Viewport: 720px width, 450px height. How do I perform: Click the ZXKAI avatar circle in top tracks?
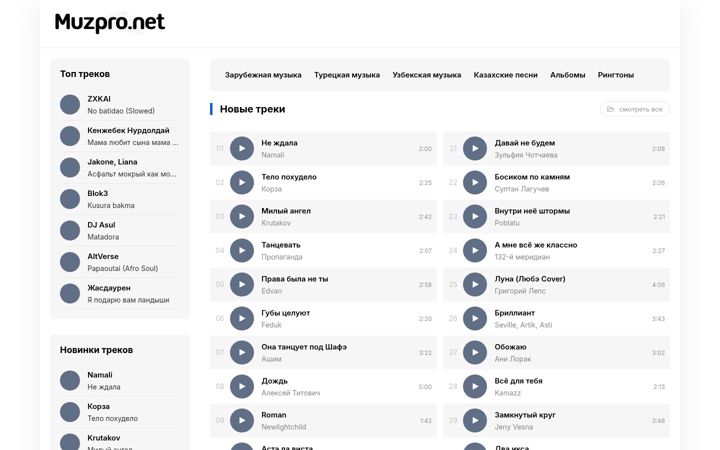[70, 104]
